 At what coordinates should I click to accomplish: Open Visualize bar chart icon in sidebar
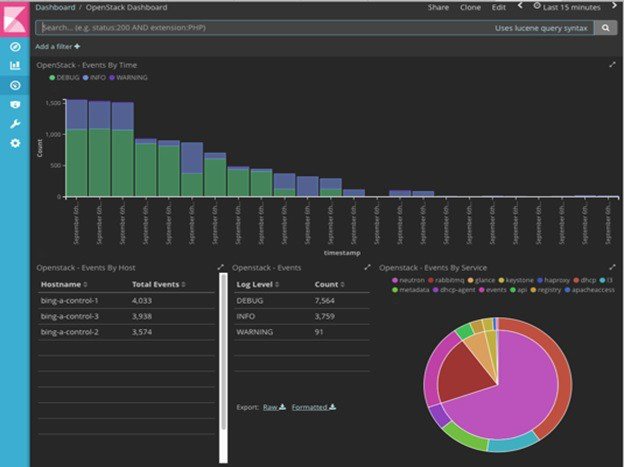15,65
